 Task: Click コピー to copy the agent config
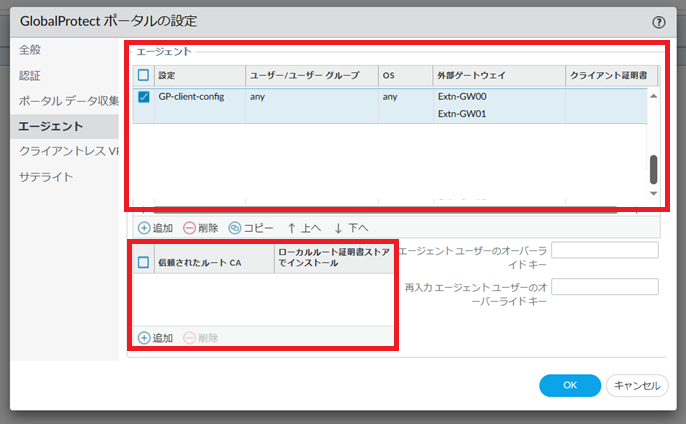pyautogui.click(x=251, y=228)
